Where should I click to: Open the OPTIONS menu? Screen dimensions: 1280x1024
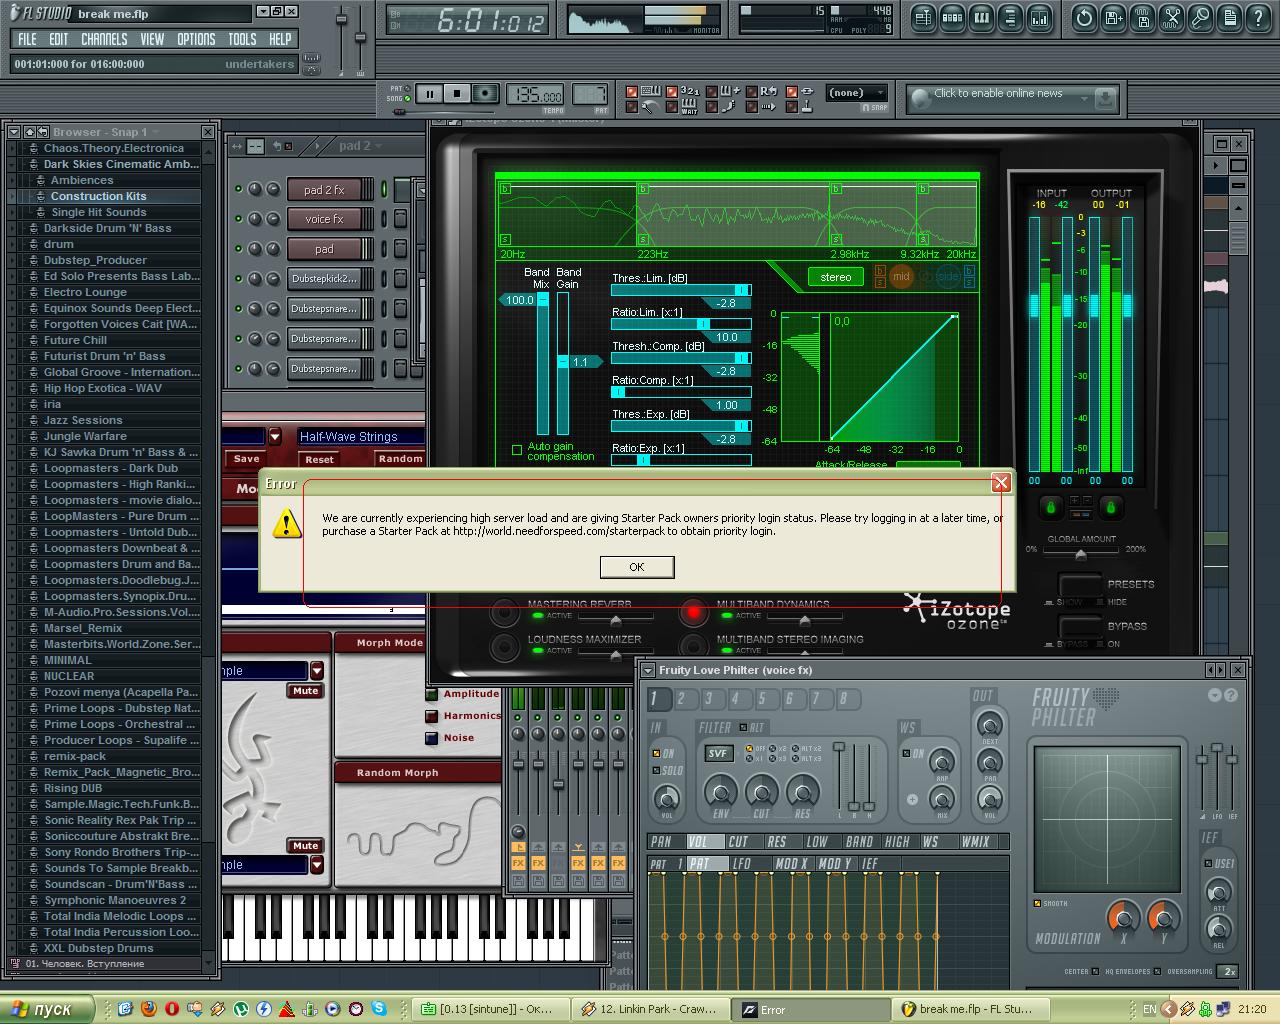tap(196, 39)
